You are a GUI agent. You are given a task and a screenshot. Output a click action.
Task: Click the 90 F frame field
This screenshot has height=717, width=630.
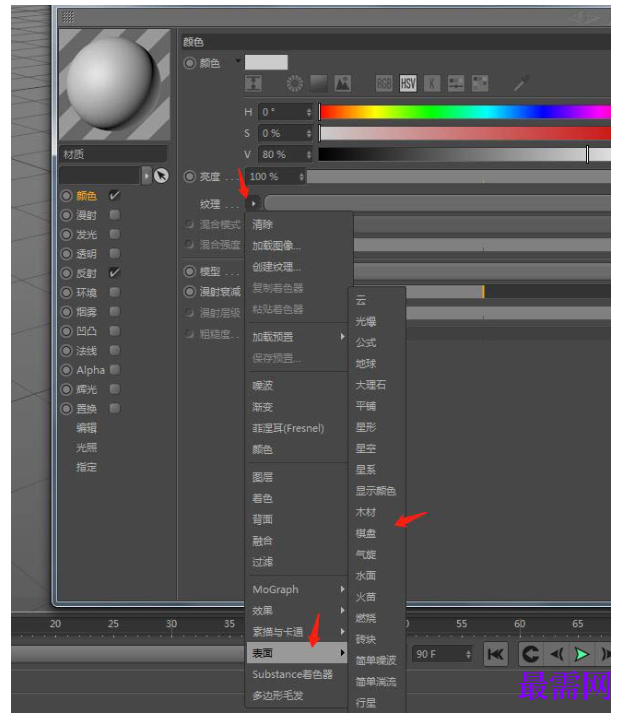pos(442,654)
